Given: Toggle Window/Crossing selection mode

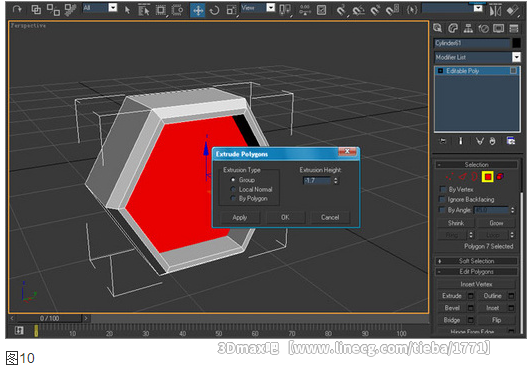Looking at the screenshot, I should click(x=177, y=10).
